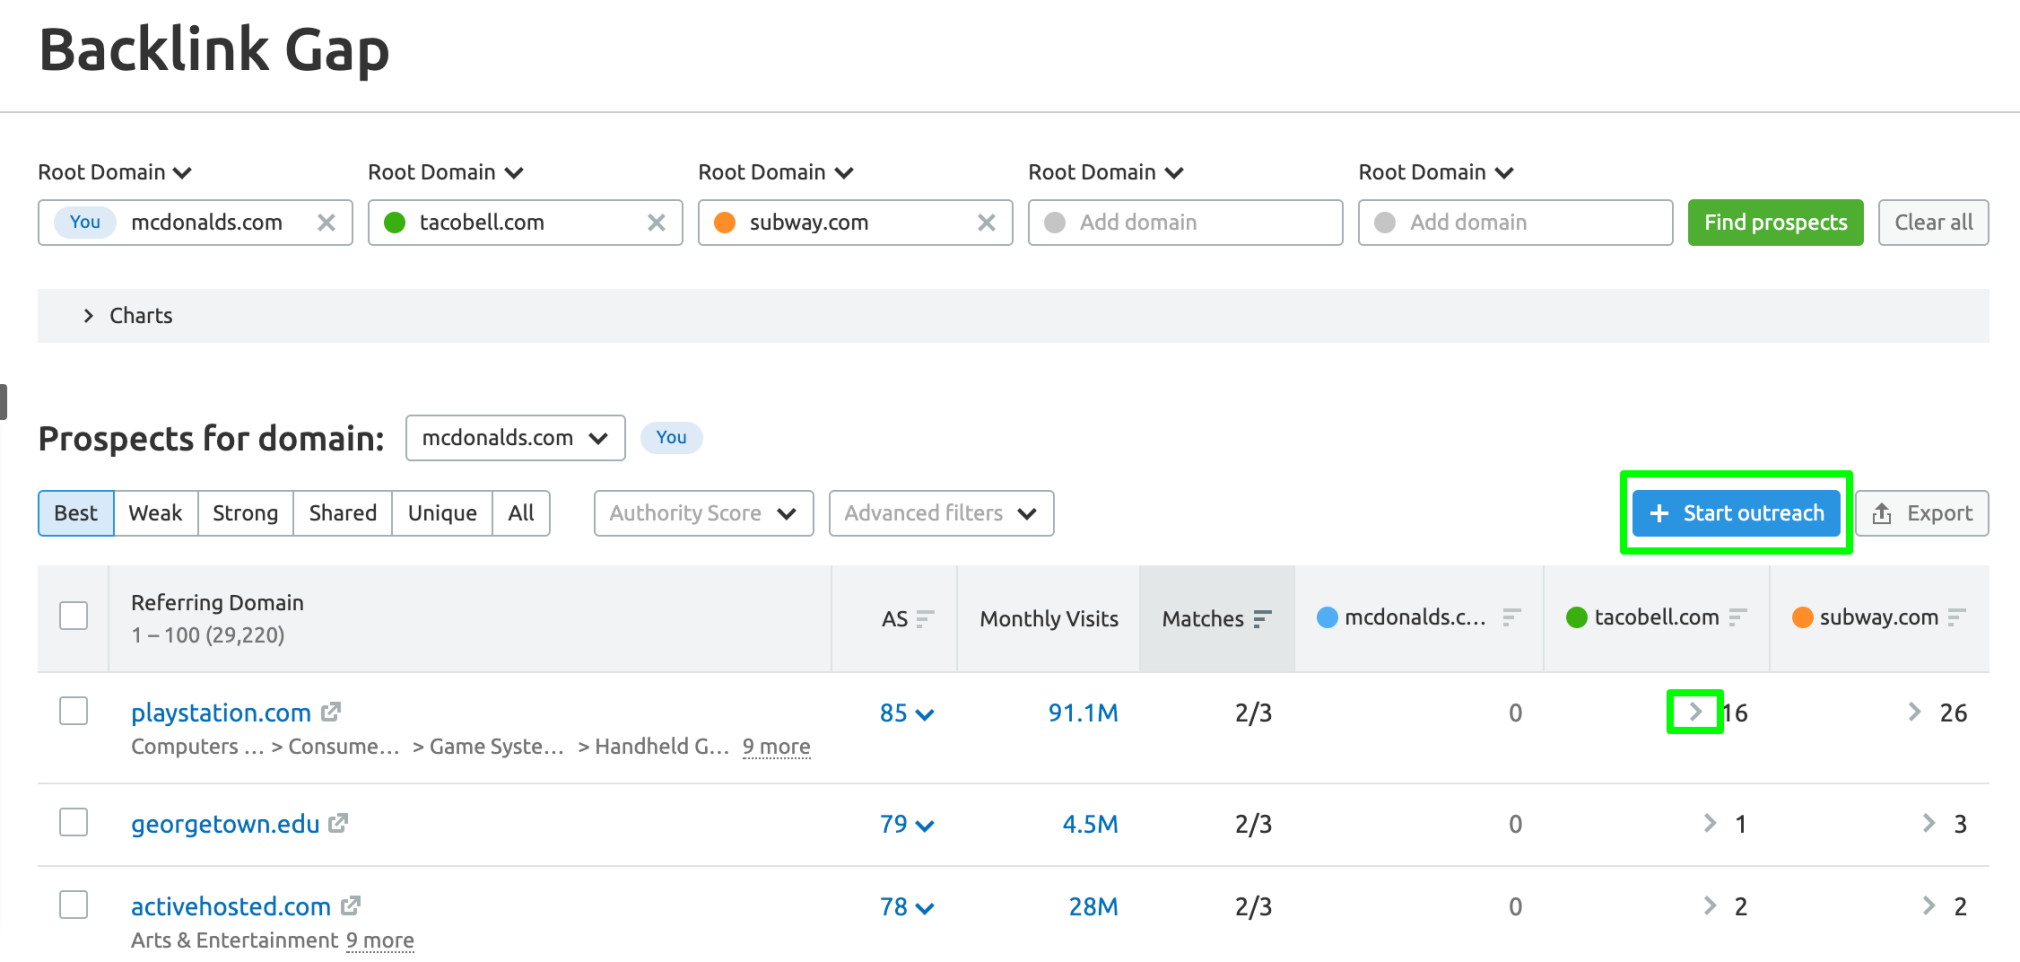Switch to the Shared prospects tab

[x=342, y=513]
